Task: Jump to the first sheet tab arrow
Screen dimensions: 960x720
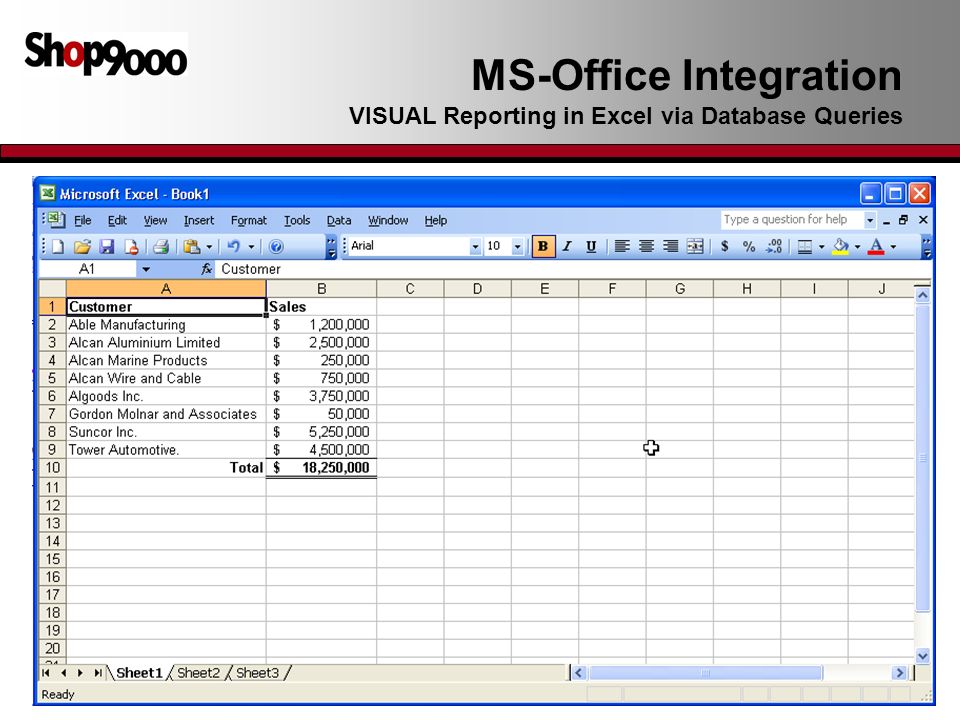Action: [46, 673]
